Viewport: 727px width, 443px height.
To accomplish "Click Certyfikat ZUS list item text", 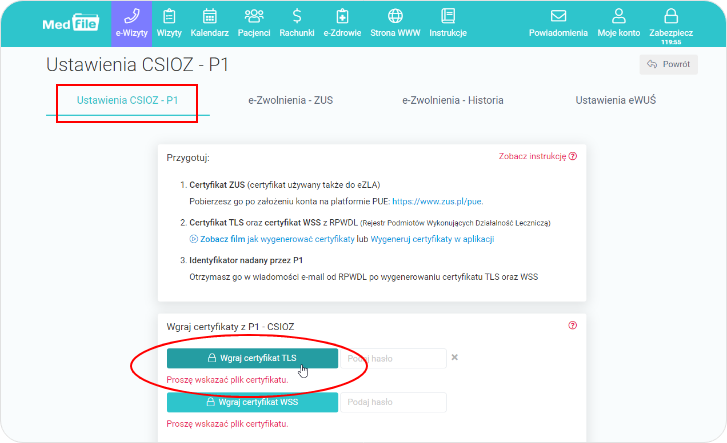I will tap(285, 185).
